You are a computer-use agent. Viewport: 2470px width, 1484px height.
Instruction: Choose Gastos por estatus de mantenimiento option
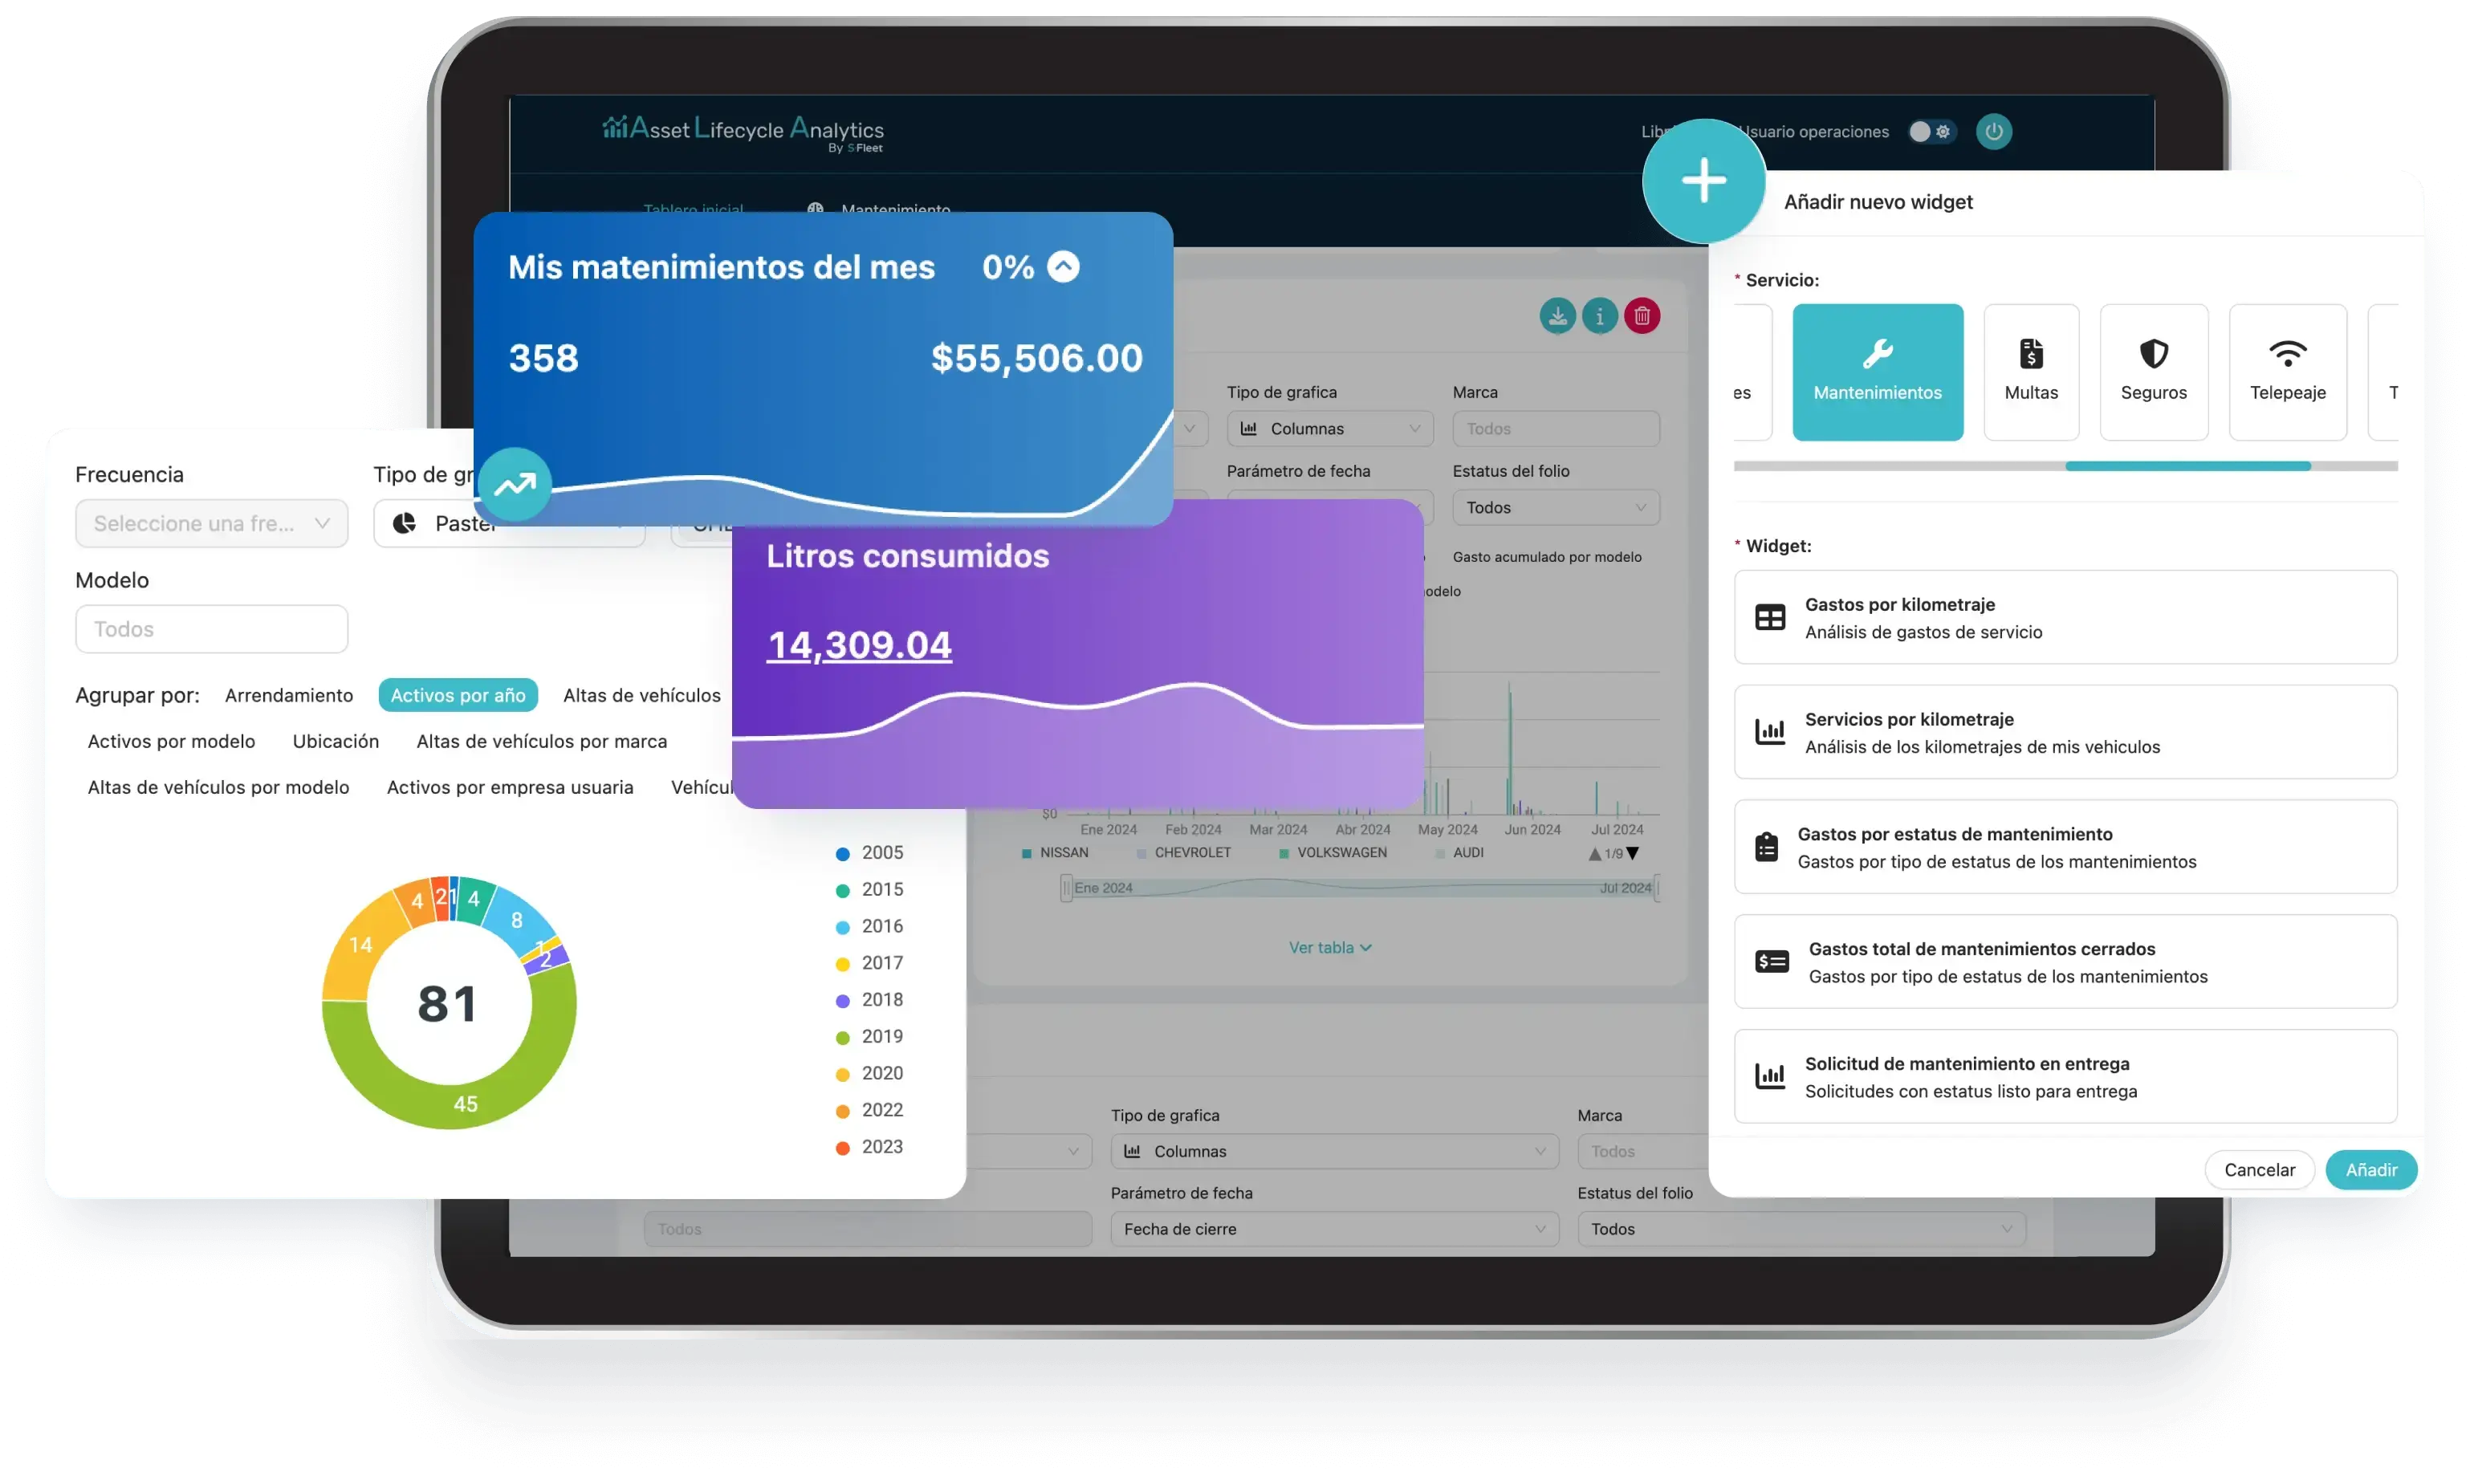[2065, 847]
